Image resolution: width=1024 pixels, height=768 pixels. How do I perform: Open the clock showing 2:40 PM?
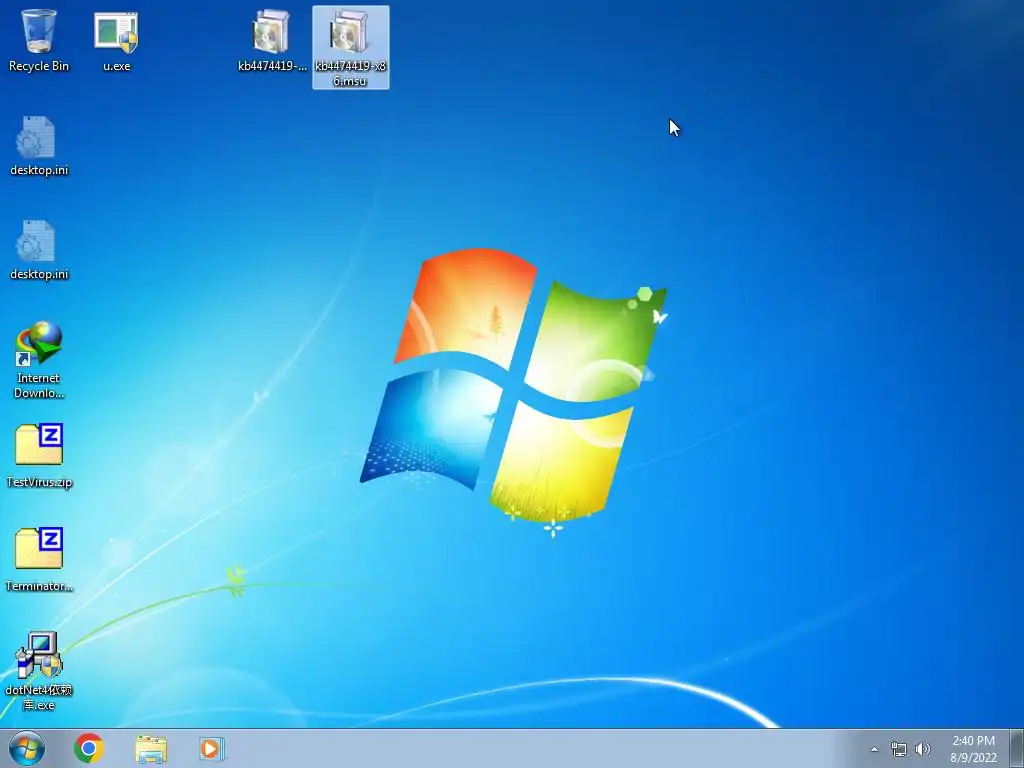coord(973,749)
